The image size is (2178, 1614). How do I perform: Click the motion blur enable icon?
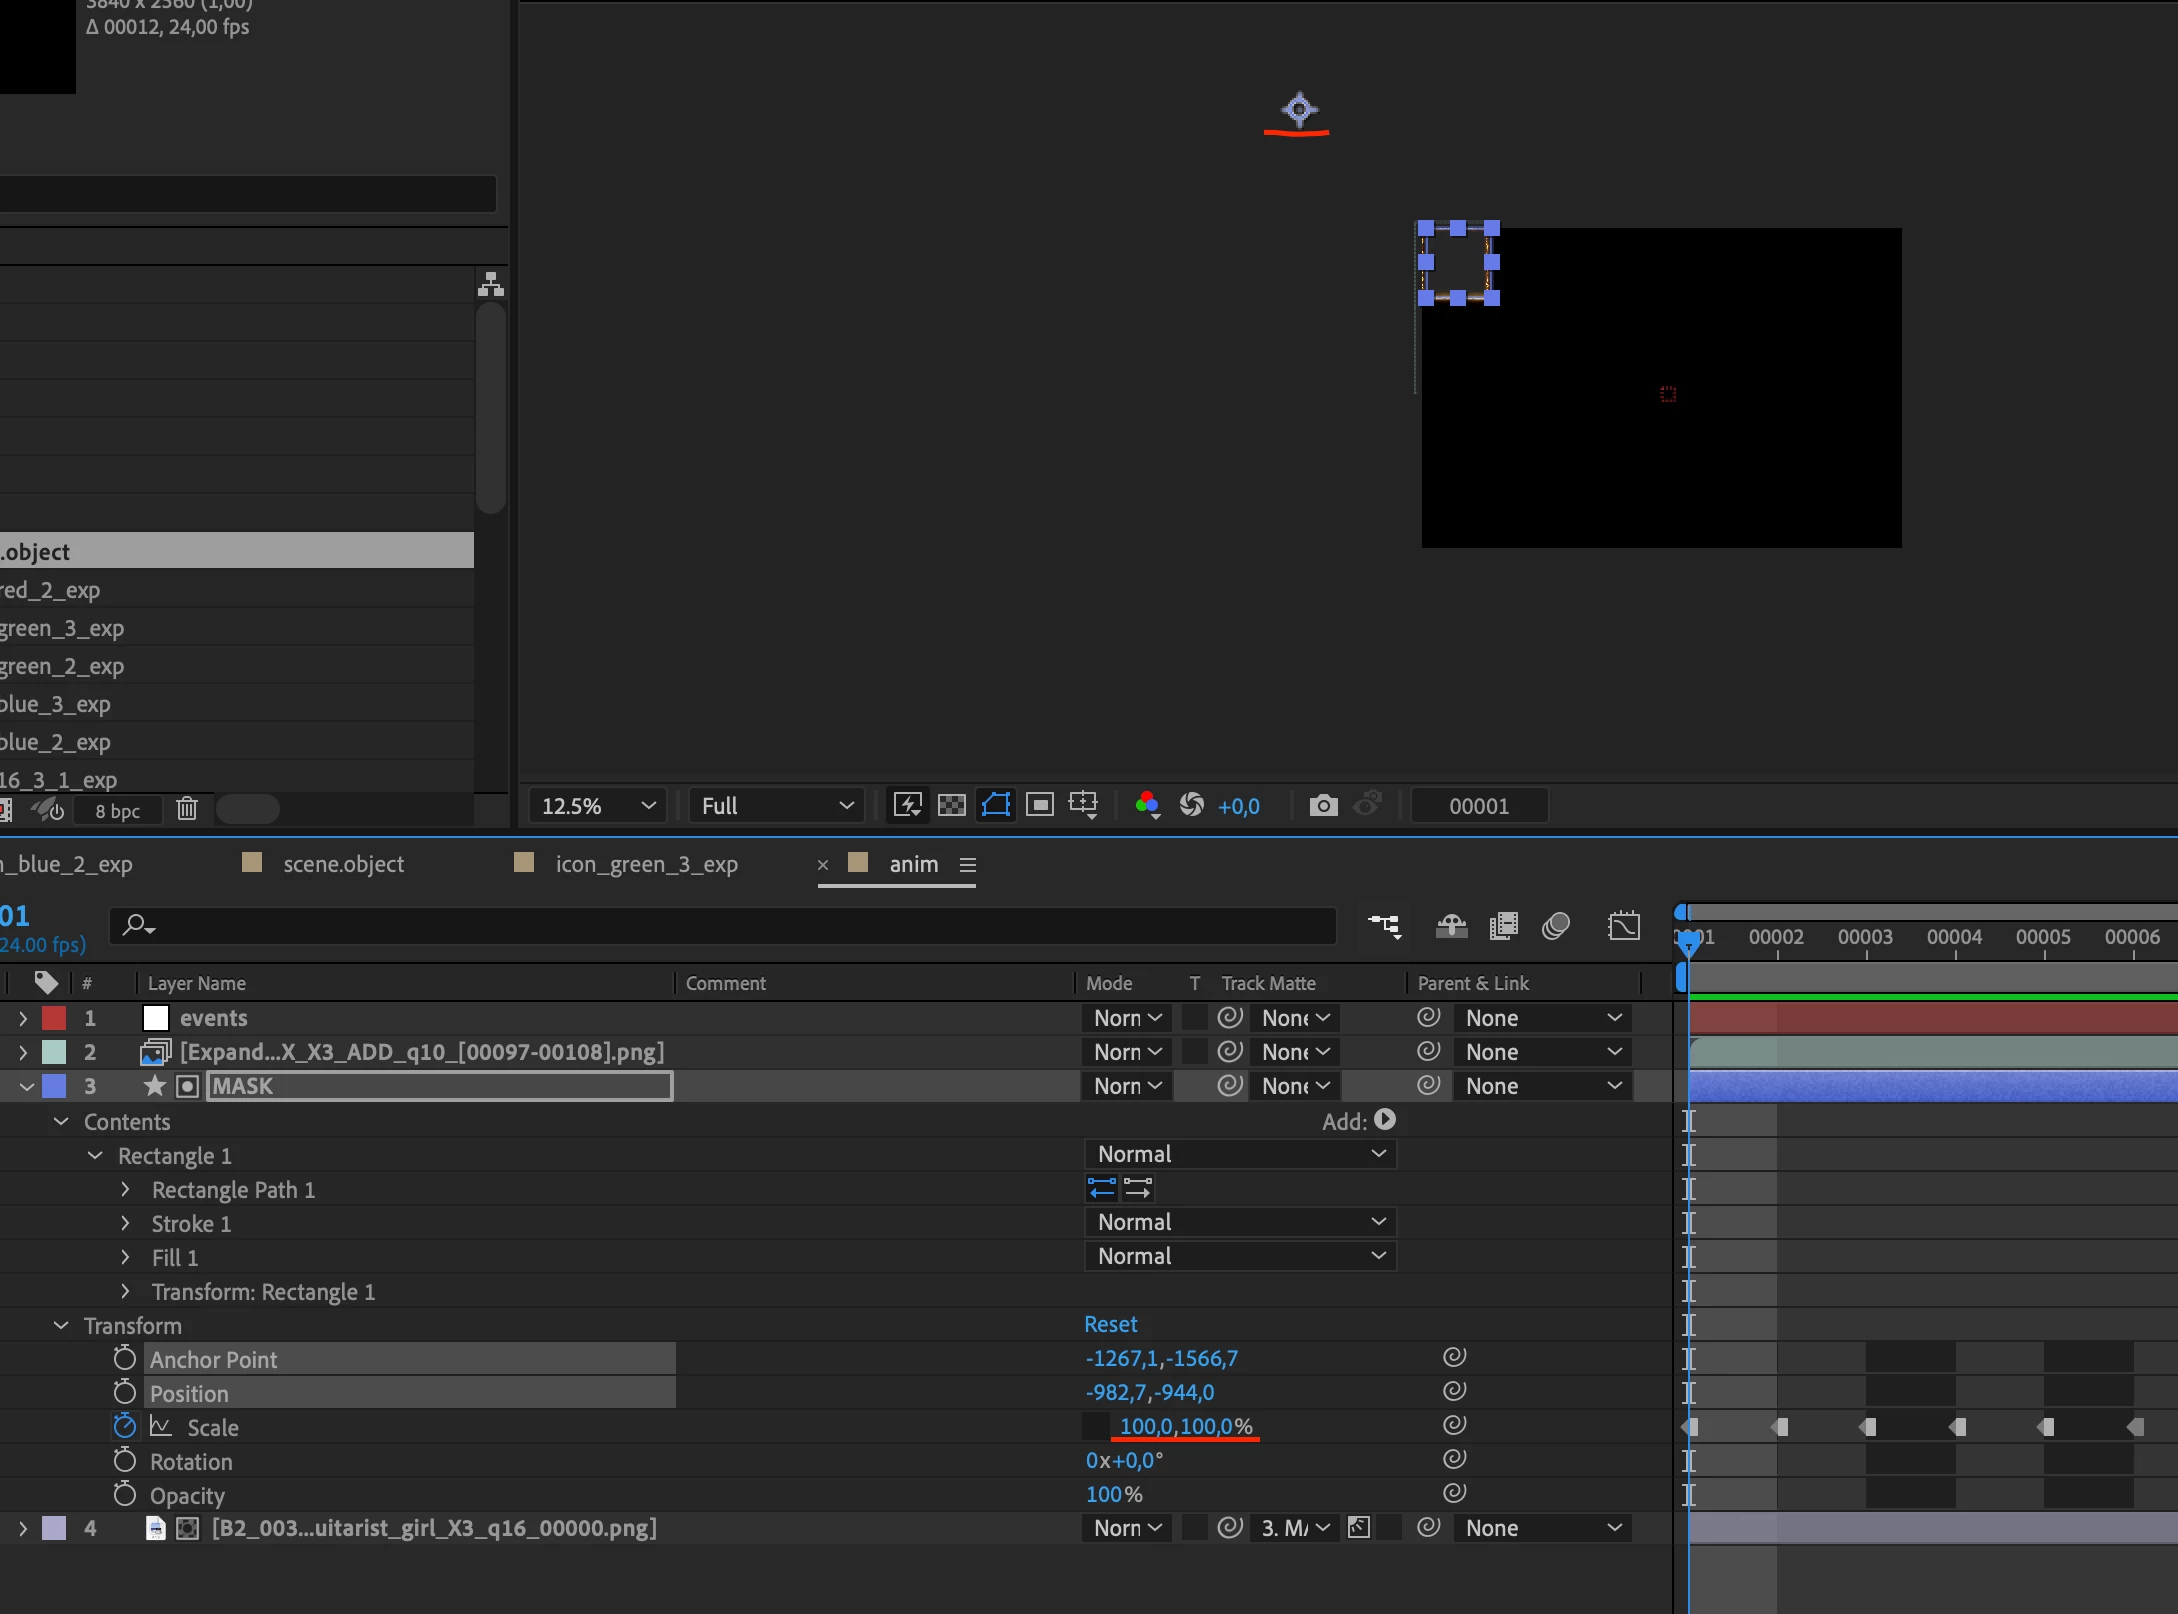[1556, 926]
